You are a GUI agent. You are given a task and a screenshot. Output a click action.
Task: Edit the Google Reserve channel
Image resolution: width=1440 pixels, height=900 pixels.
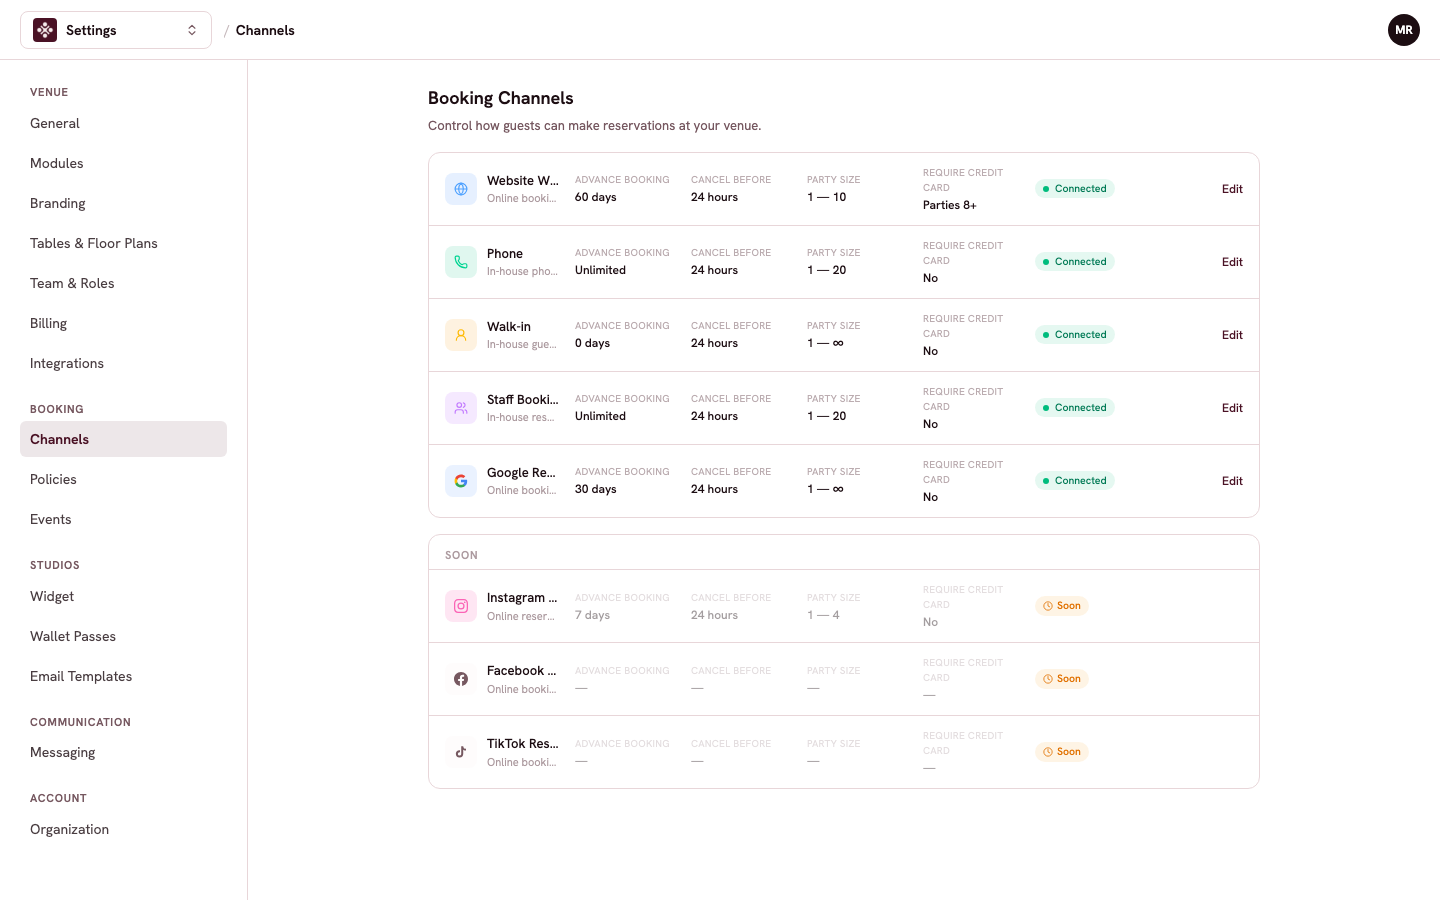coord(1232,481)
